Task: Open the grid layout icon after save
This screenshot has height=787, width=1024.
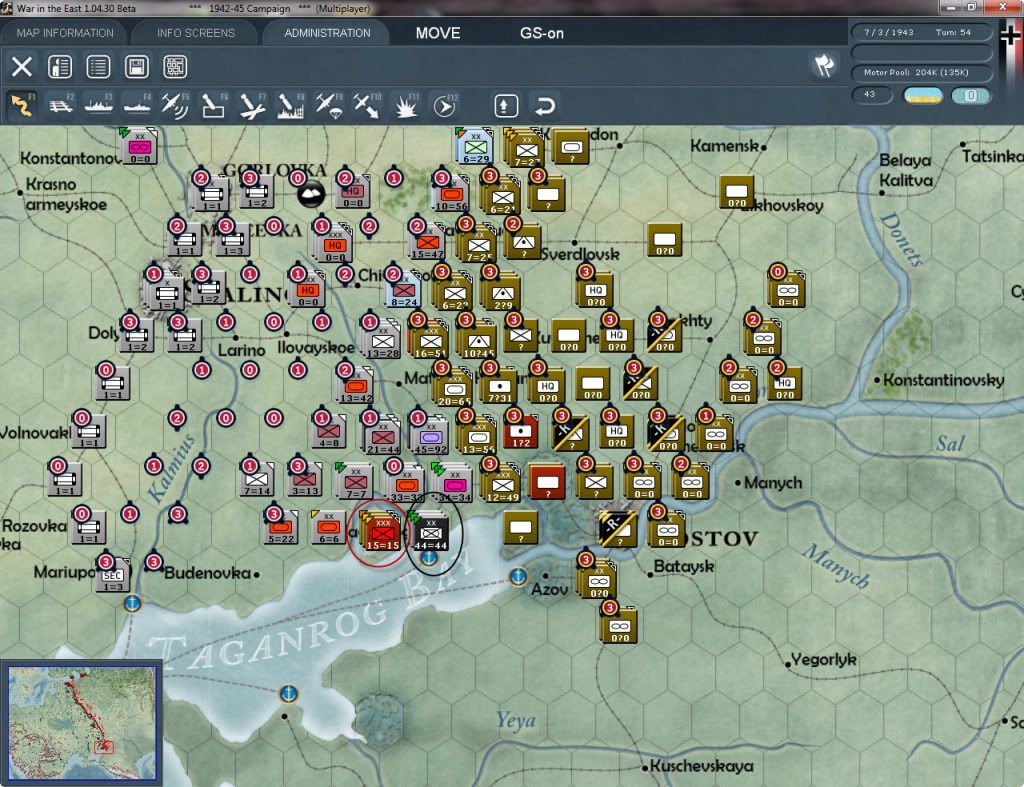Action: (x=175, y=67)
